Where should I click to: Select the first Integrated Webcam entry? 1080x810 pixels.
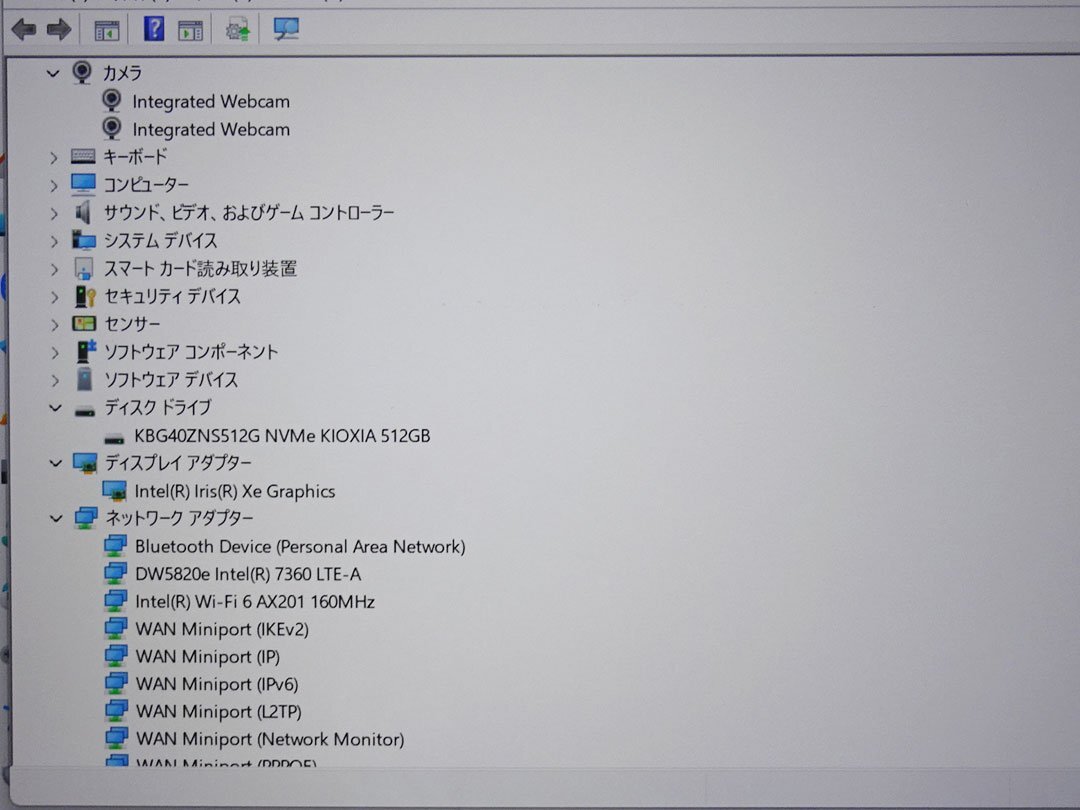coord(211,102)
